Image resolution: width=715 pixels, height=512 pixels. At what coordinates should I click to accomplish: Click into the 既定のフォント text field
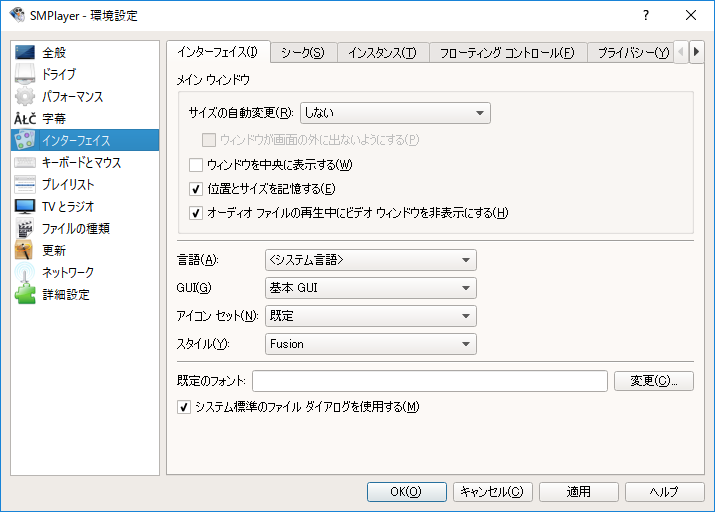coord(430,381)
